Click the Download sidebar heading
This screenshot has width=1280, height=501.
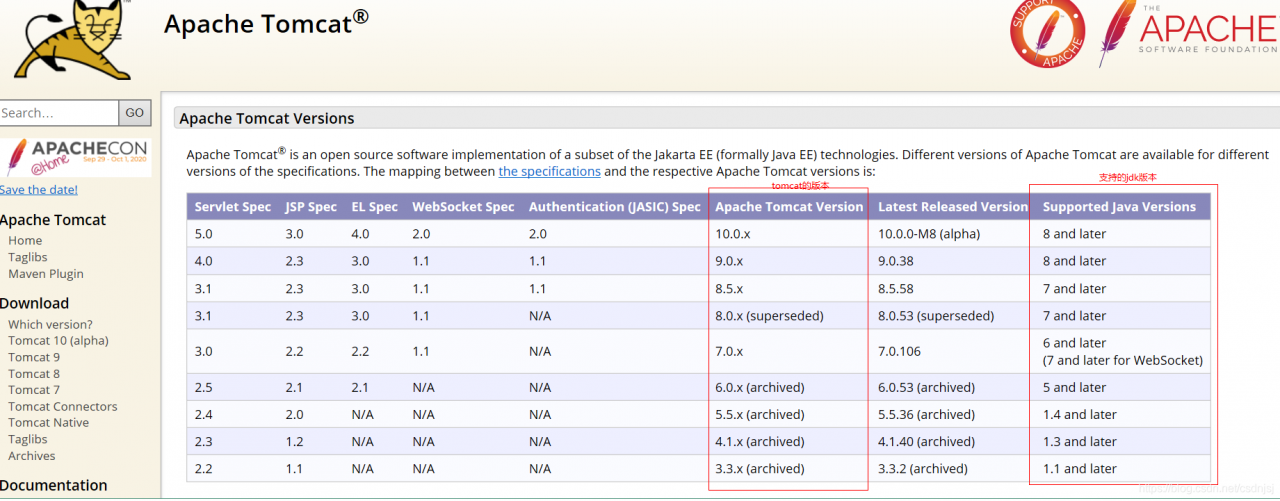pos(35,304)
